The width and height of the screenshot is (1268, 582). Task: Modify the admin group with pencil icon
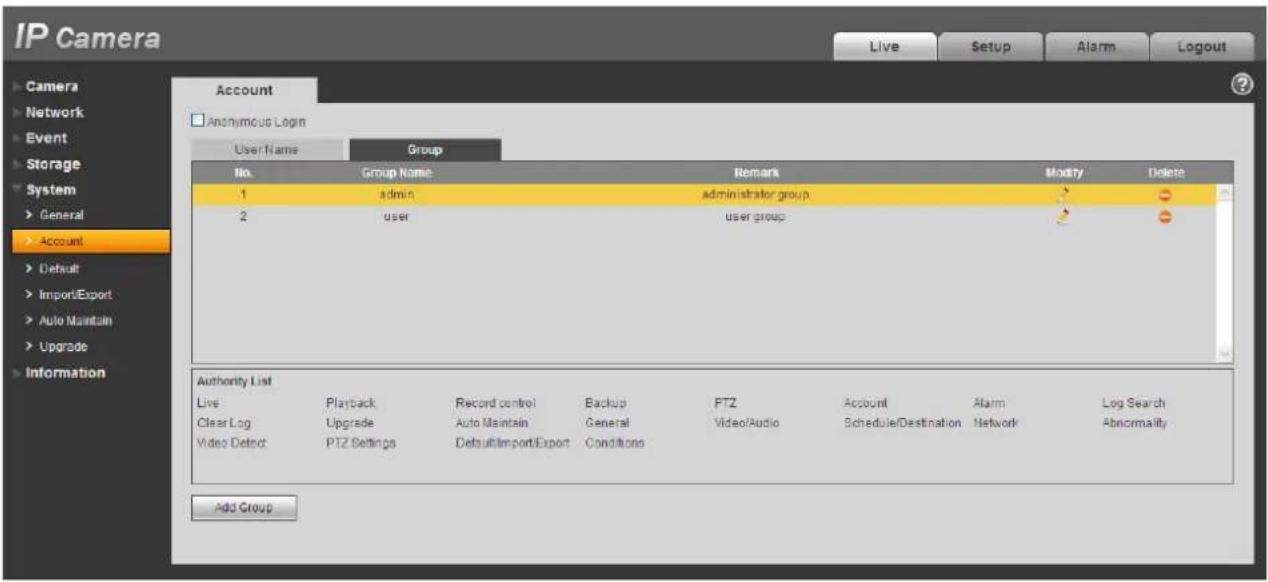[1065, 194]
